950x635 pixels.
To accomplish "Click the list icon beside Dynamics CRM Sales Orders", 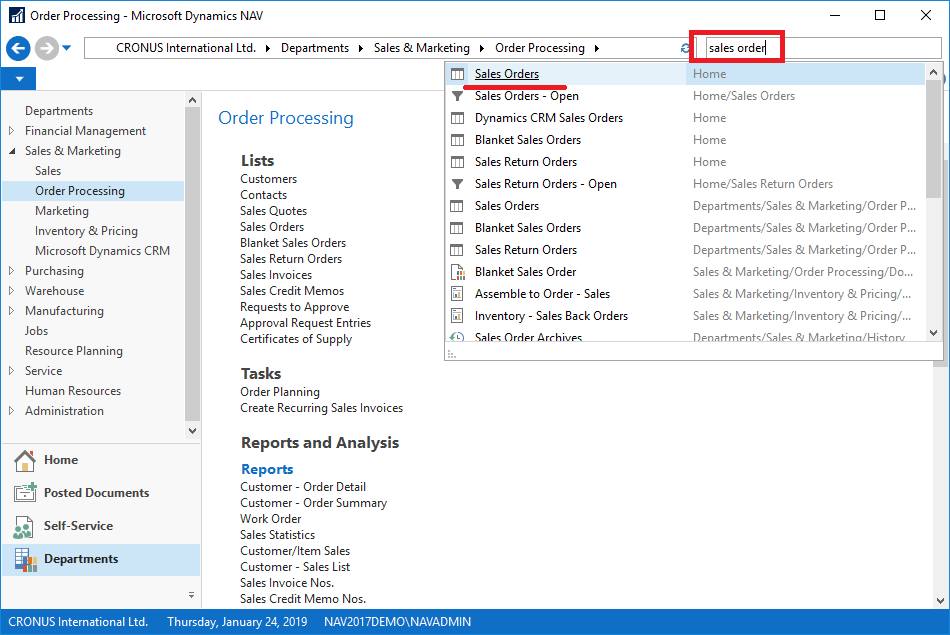I will pos(457,118).
